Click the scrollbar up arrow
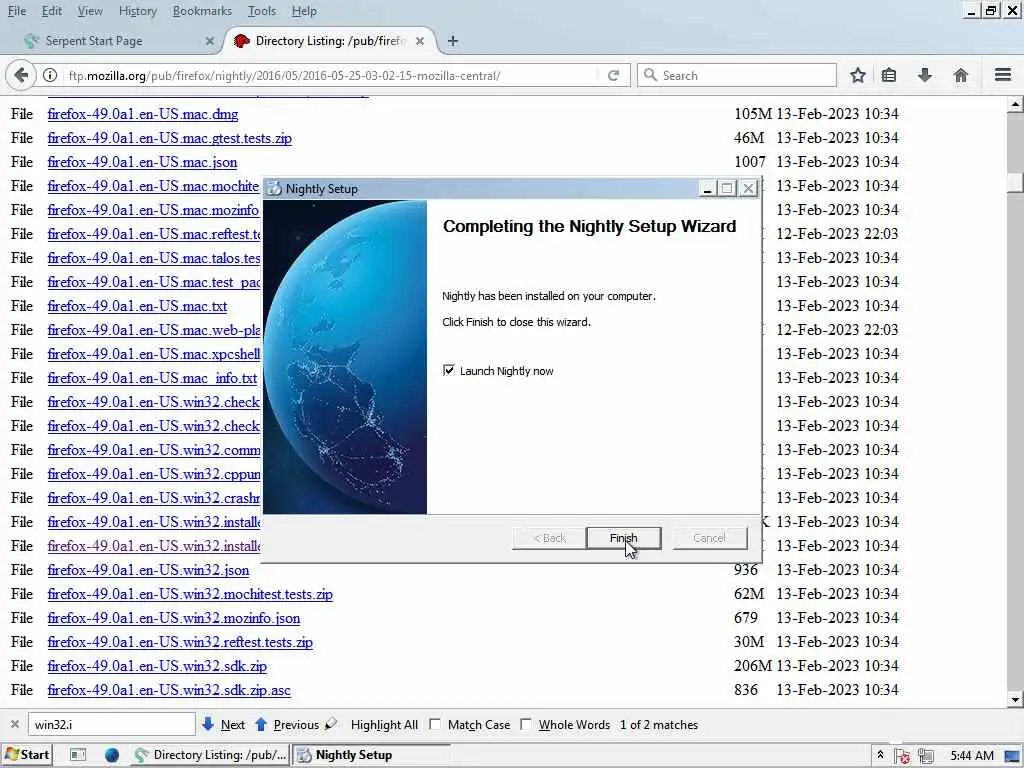Screen dimensions: 1024x768 (x=1015, y=104)
